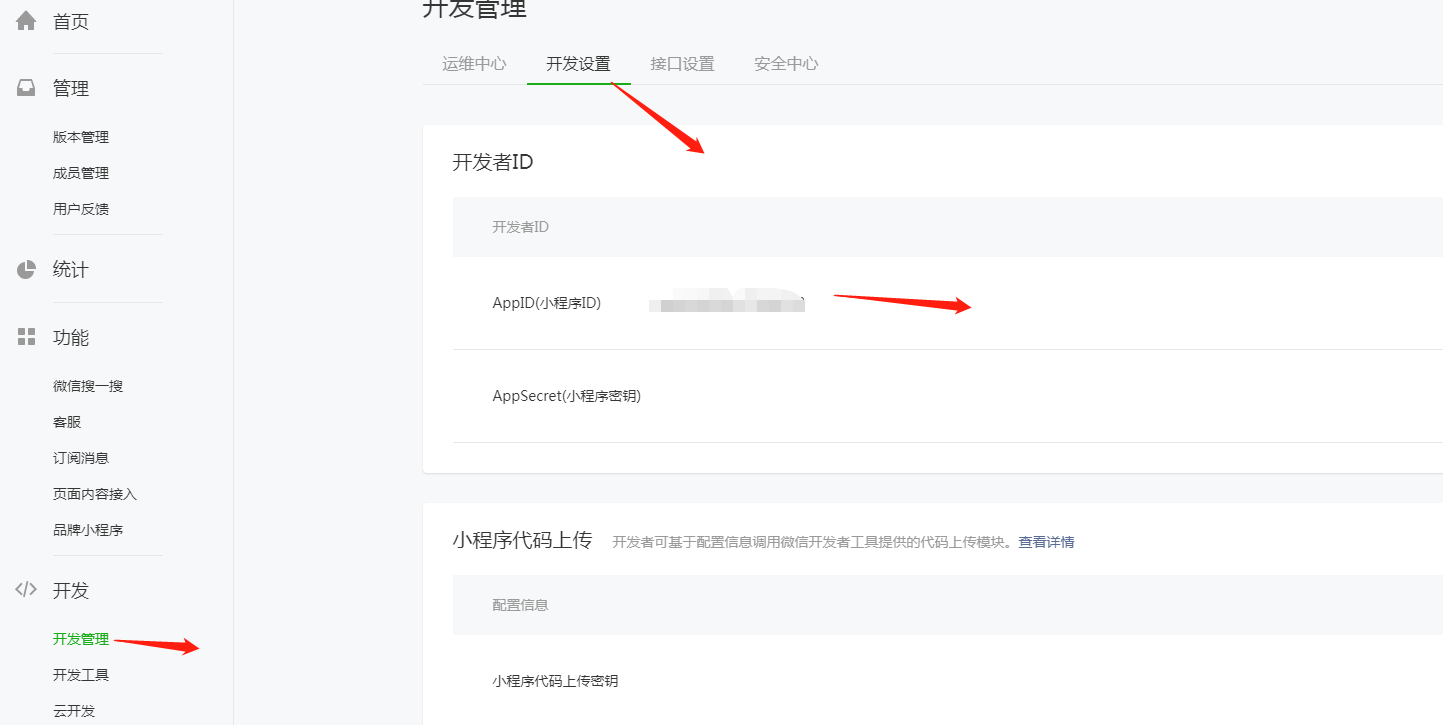Open 开发工具 page

click(81, 675)
